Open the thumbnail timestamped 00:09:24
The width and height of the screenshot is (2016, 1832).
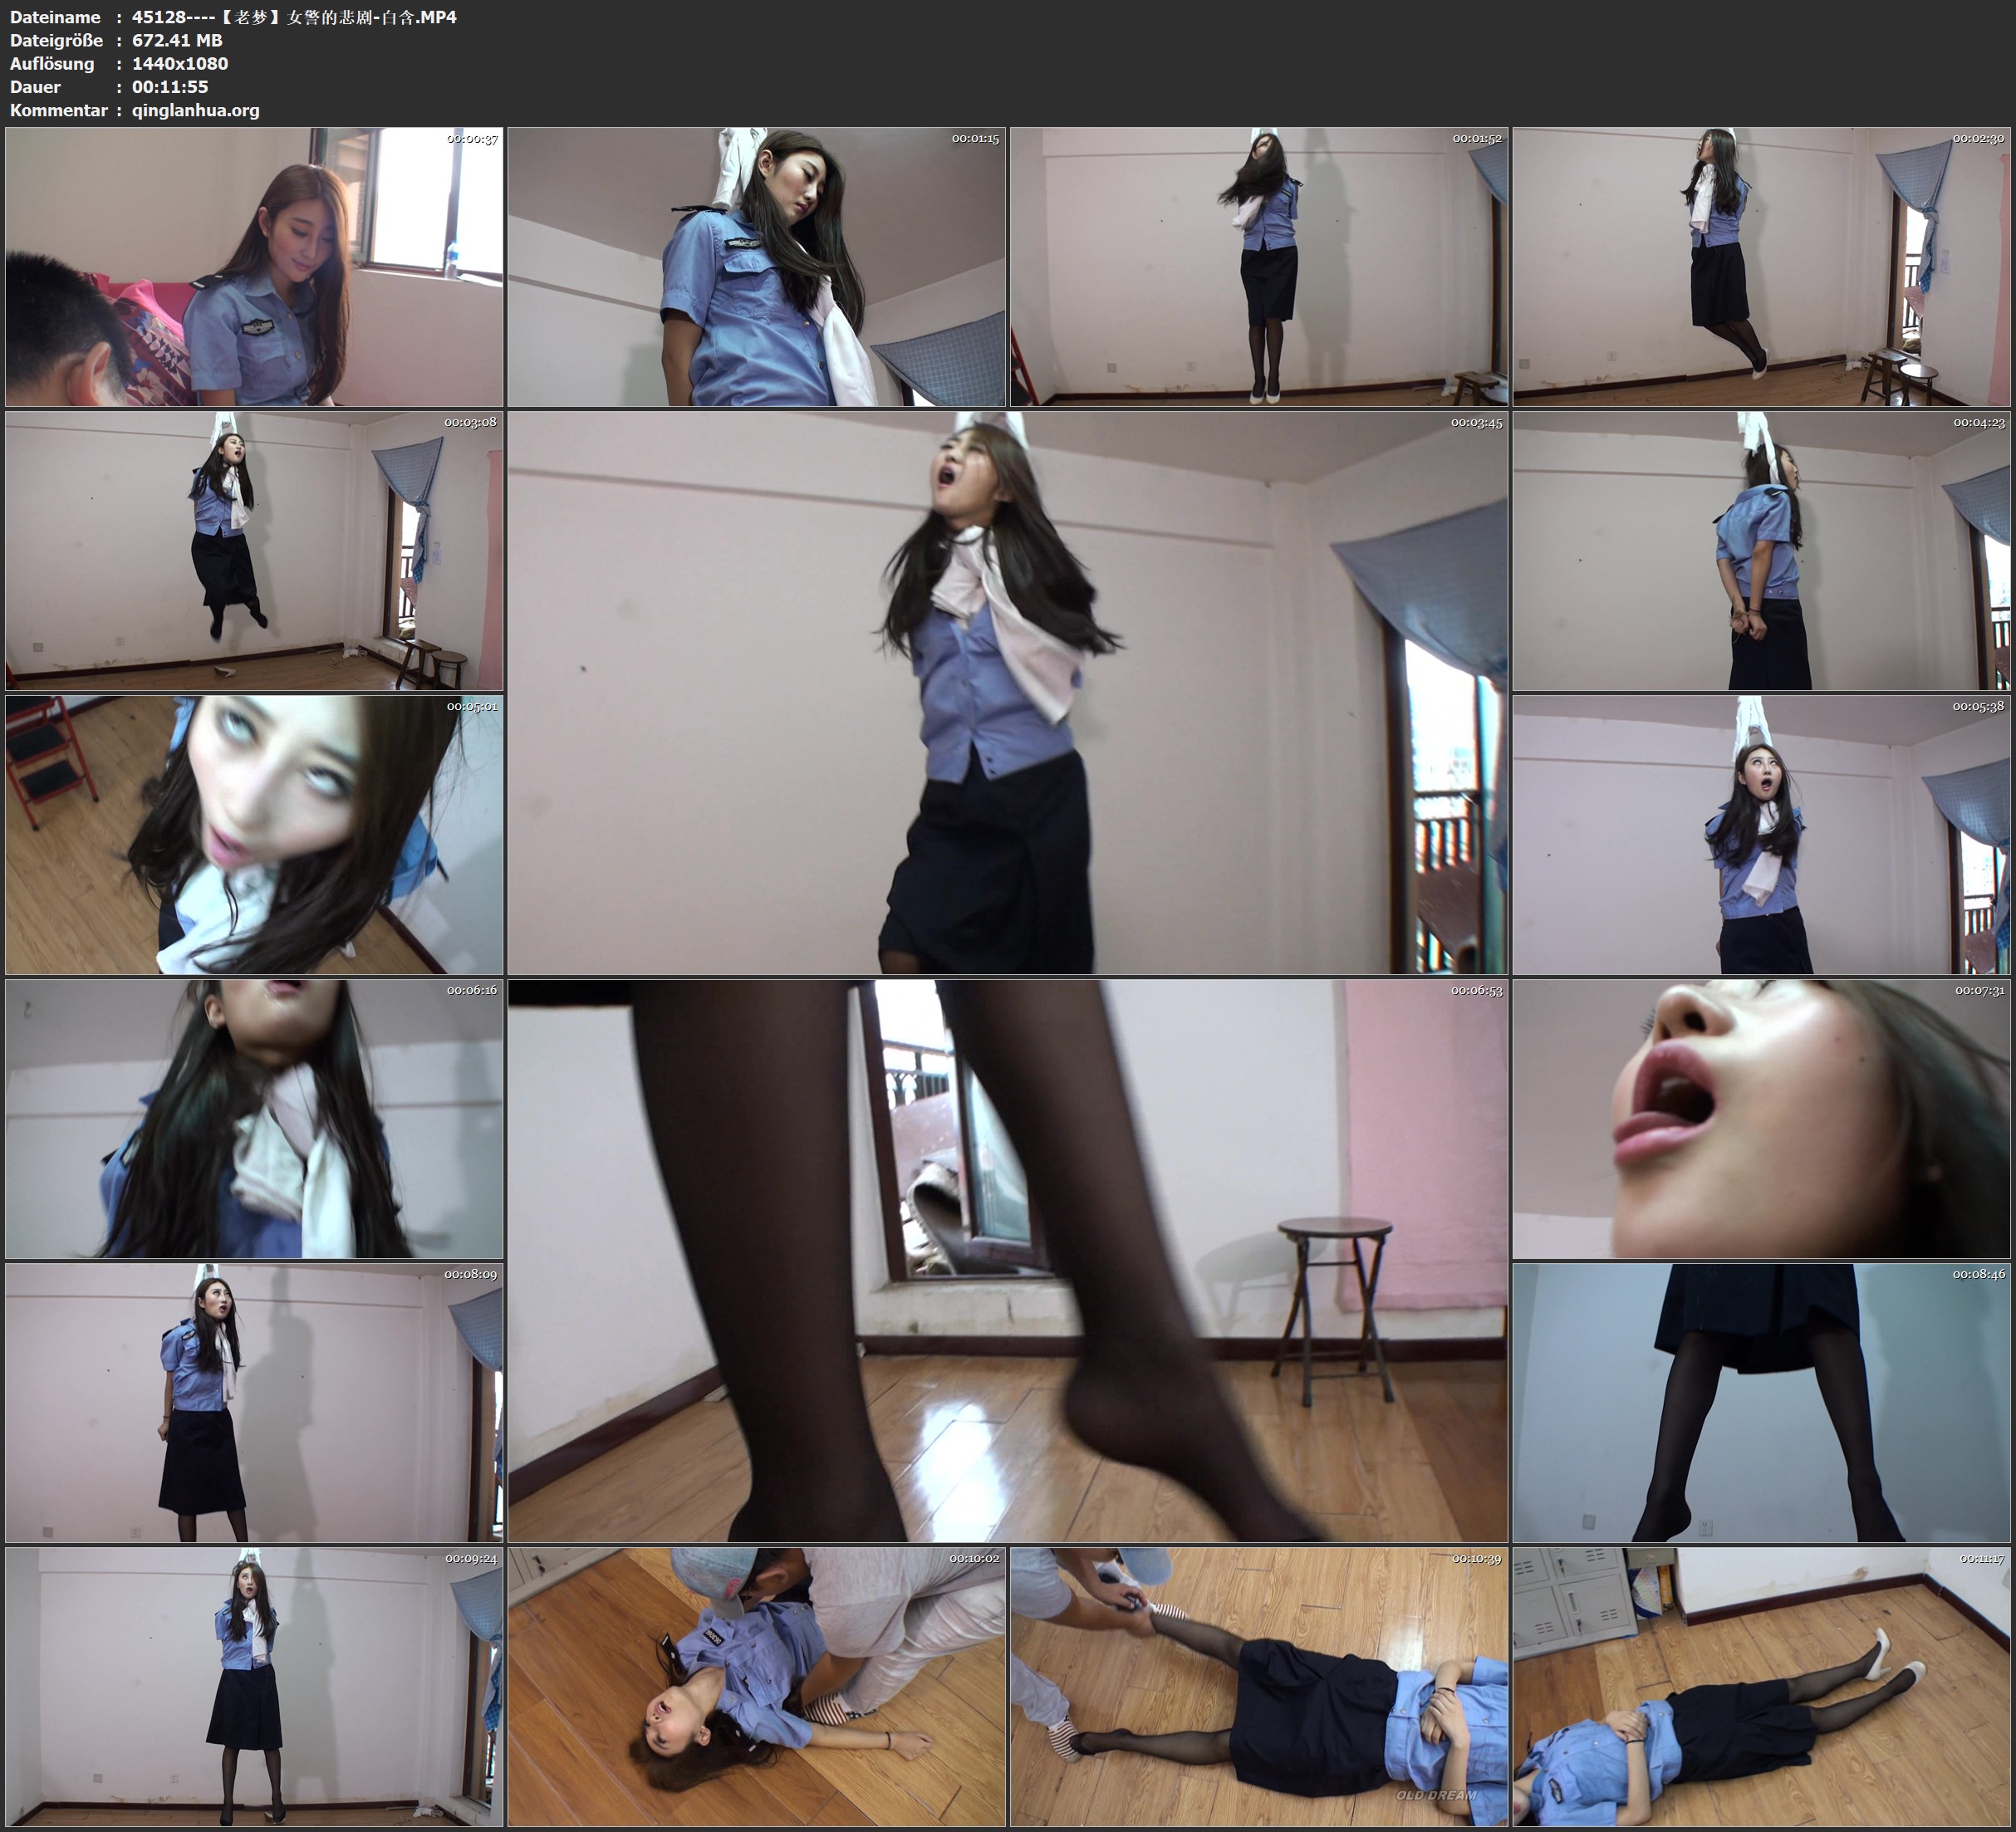coord(254,1686)
